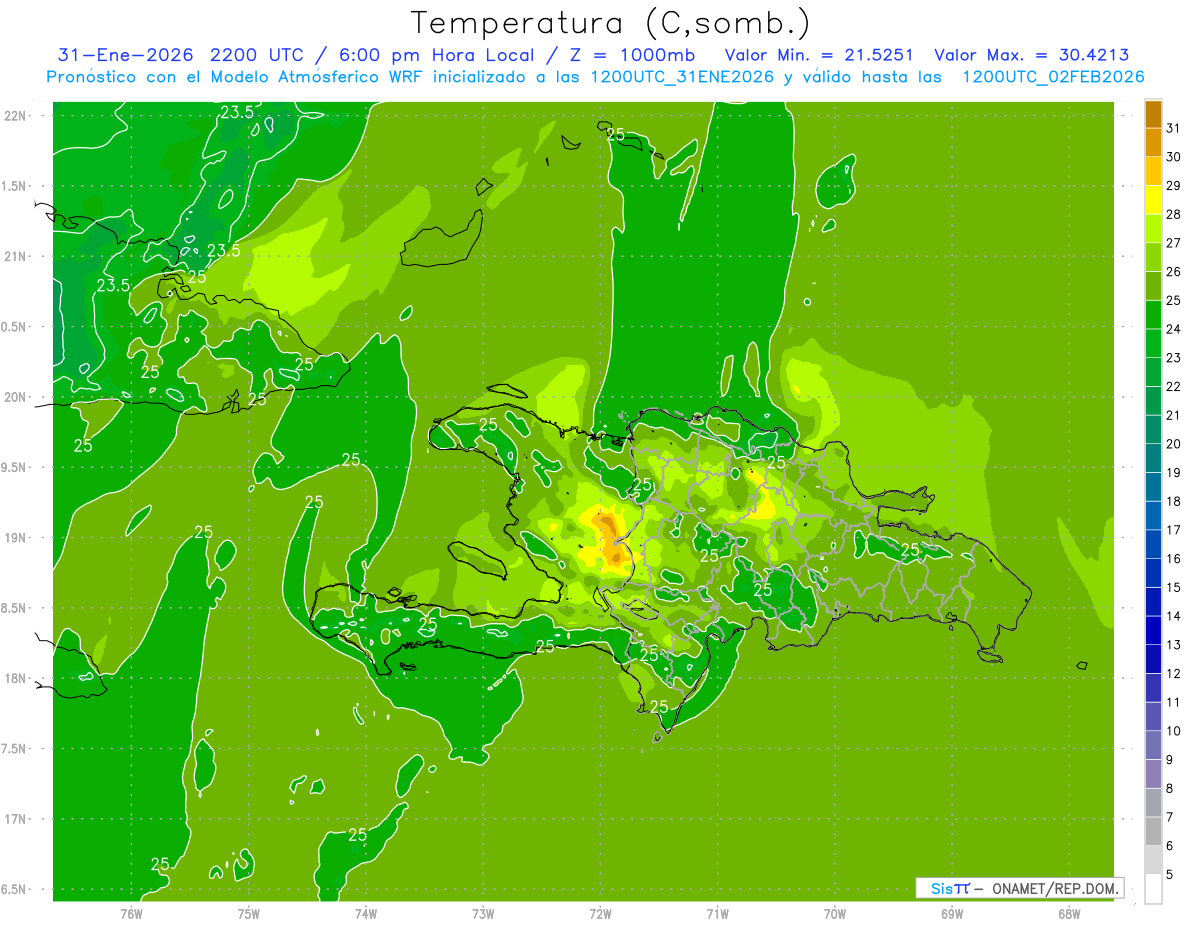Screen dimensions: 1200x927
Task: Select the 'Valor Min. = 21.5251' readout
Action: click(819, 55)
